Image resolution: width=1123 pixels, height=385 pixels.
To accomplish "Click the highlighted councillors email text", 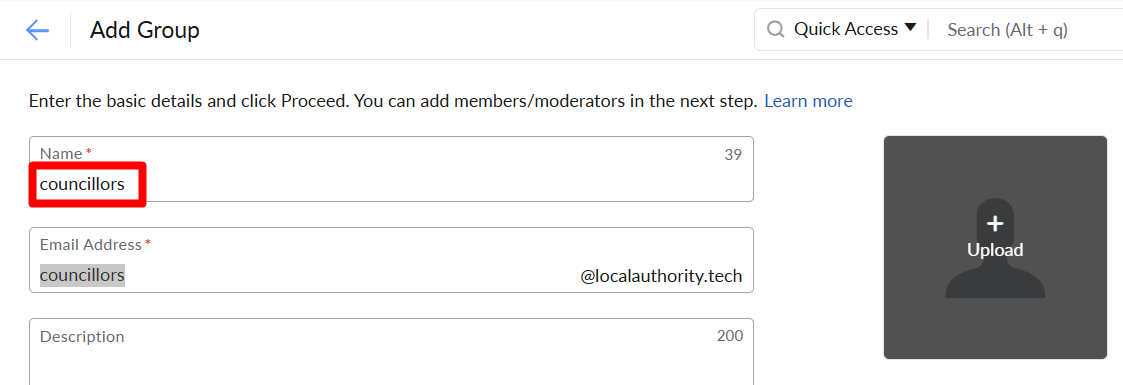I will click(82, 275).
